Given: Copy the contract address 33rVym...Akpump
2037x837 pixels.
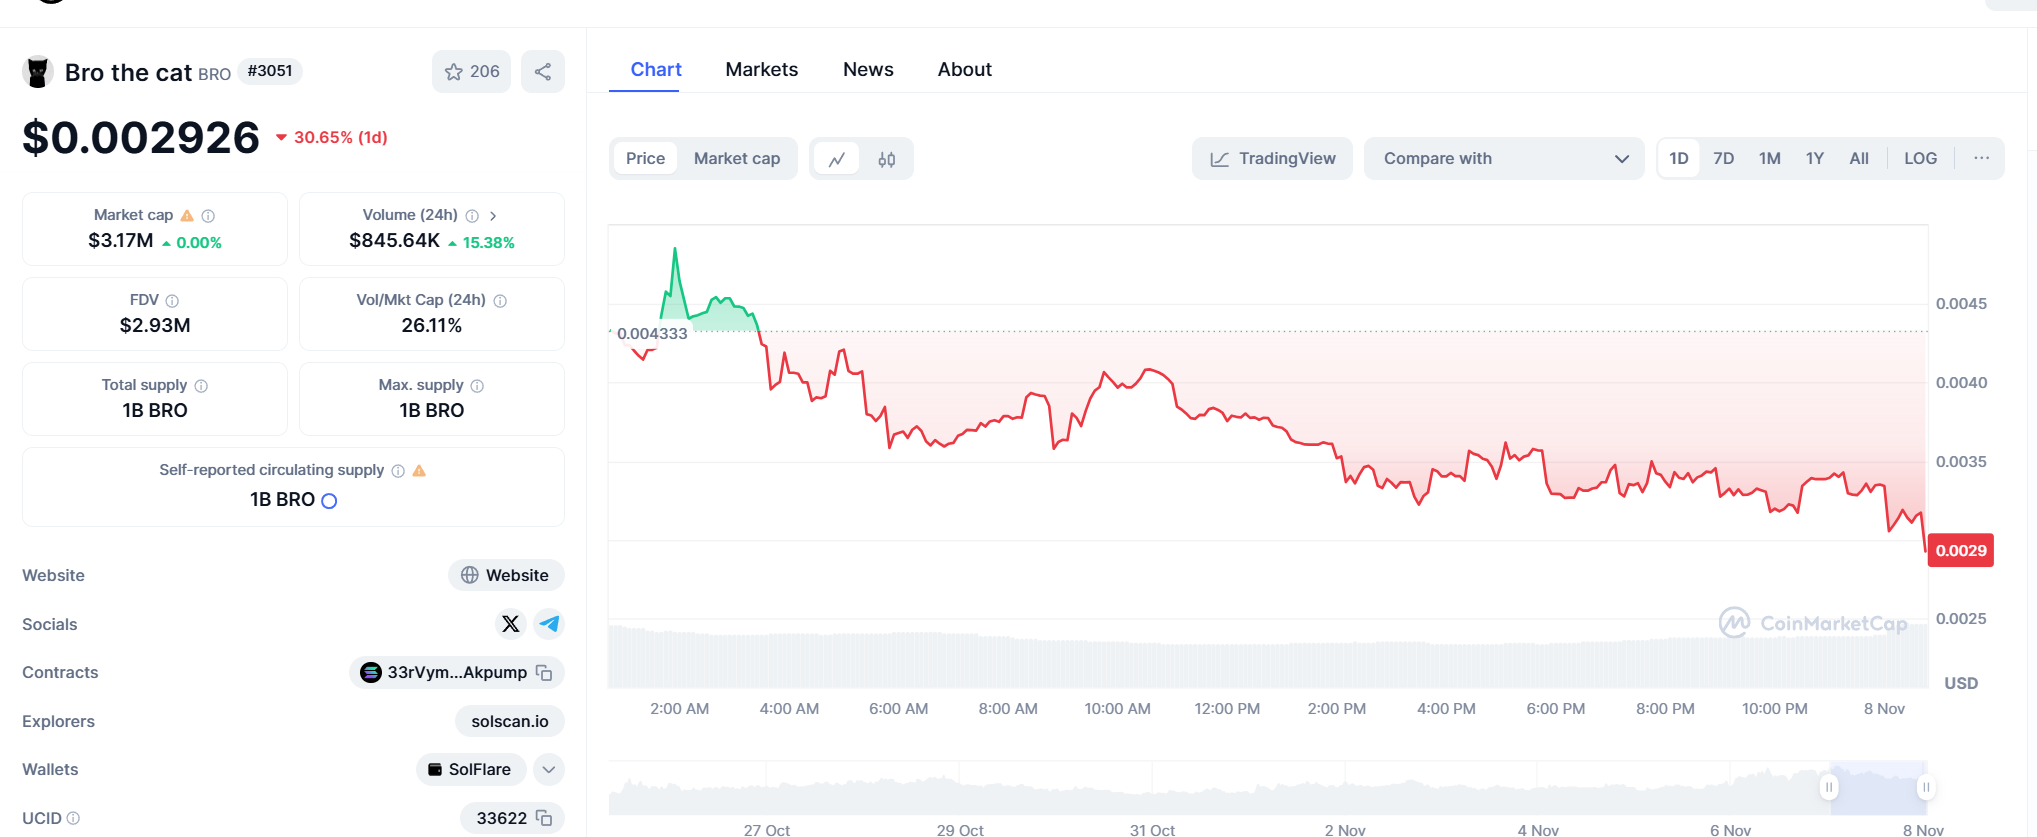Looking at the screenshot, I should (544, 673).
